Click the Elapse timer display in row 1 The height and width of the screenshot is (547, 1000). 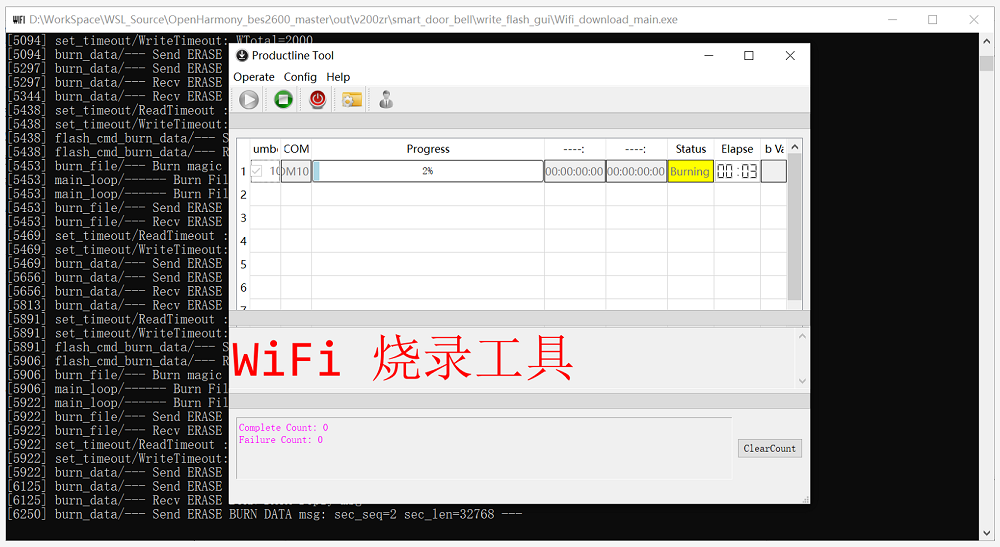pyautogui.click(x=737, y=172)
